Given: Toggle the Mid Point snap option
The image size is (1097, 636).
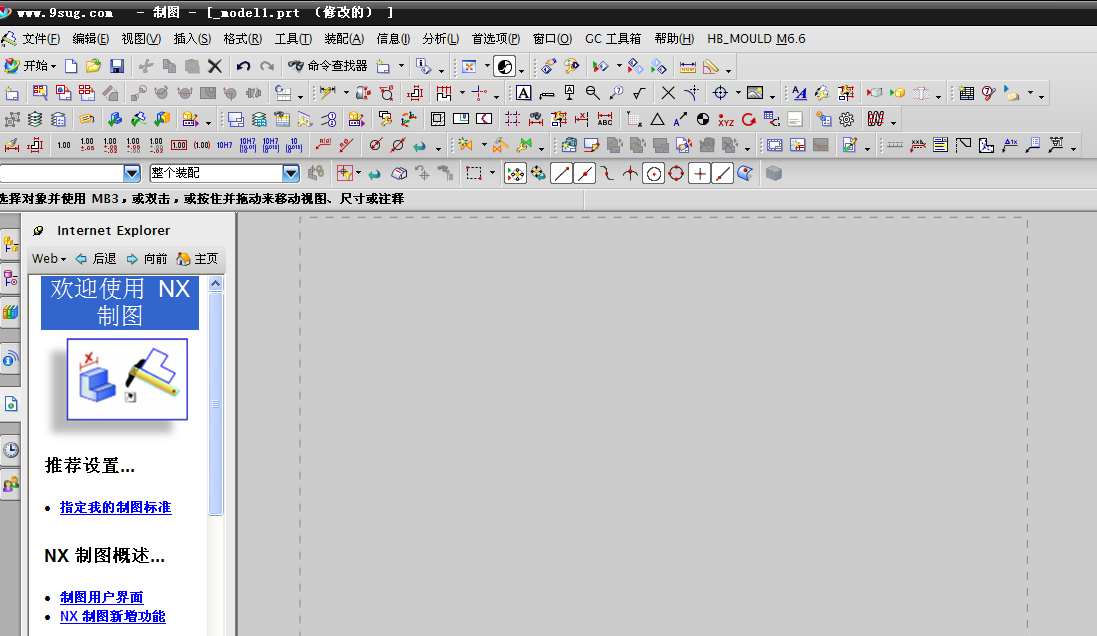Looking at the screenshot, I should 584,174.
